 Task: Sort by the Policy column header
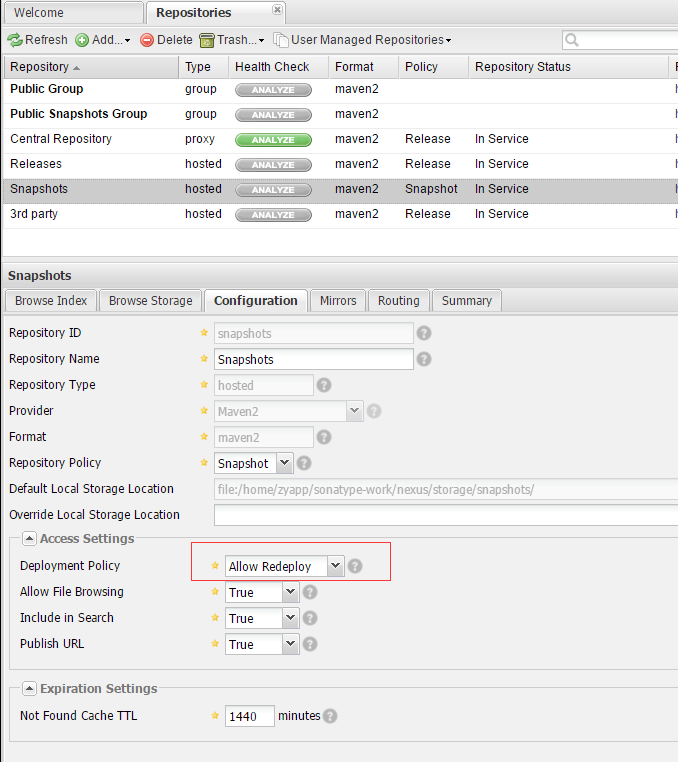pyautogui.click(x=434, y=67)
